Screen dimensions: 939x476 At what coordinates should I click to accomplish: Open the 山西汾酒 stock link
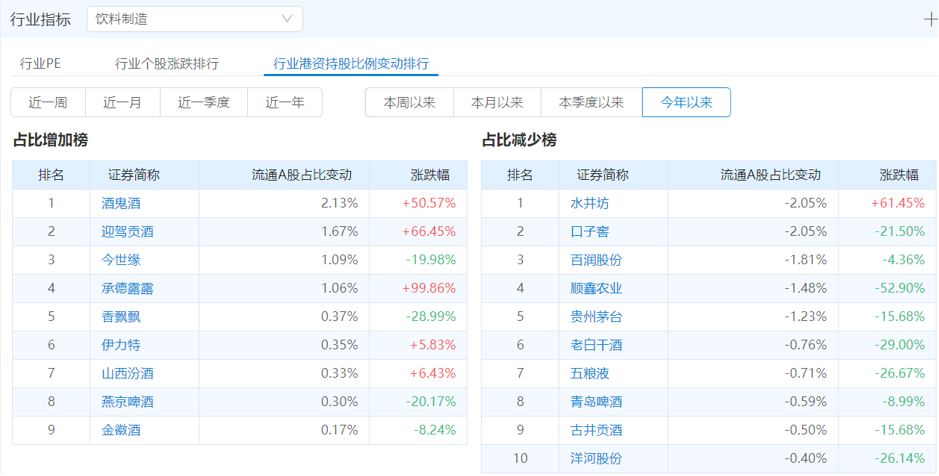coord(128,374)
